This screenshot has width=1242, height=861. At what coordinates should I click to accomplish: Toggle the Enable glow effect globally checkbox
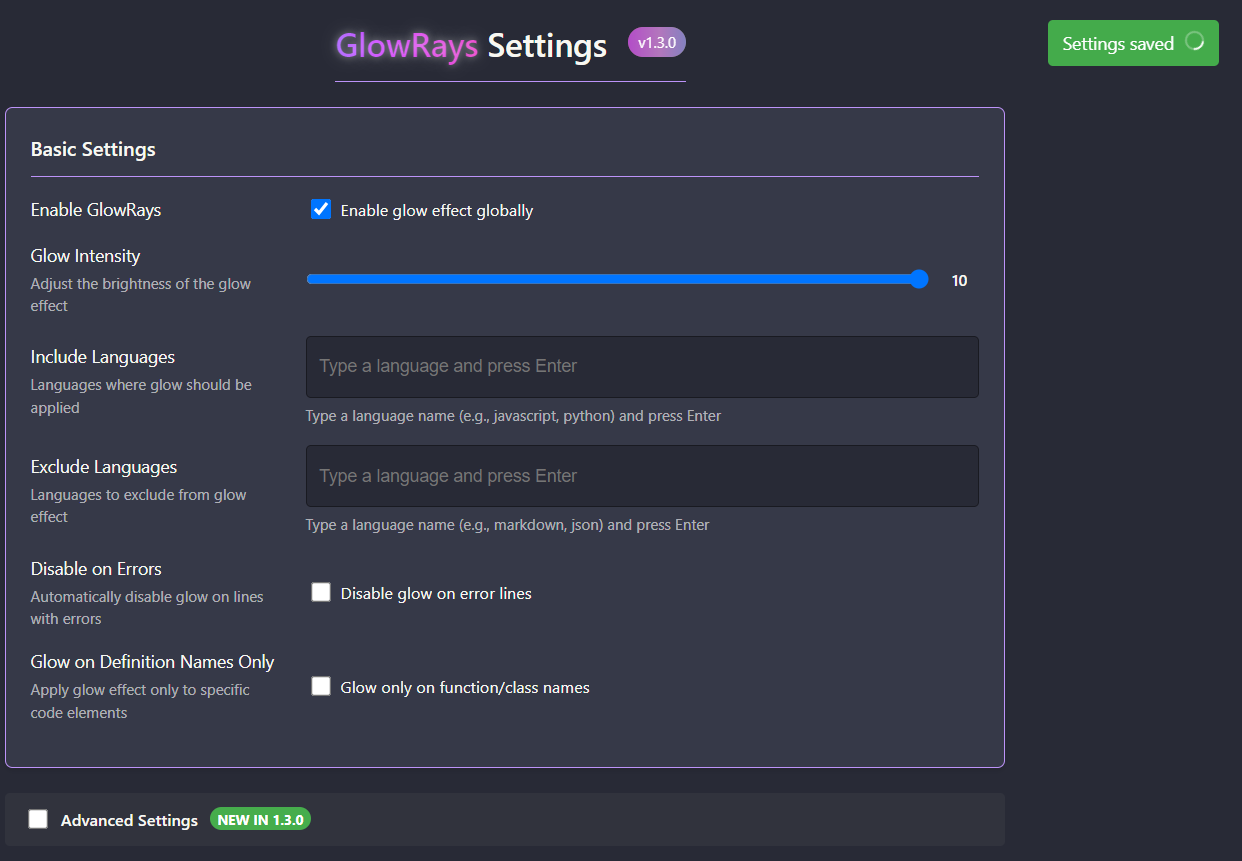point(321,210)
